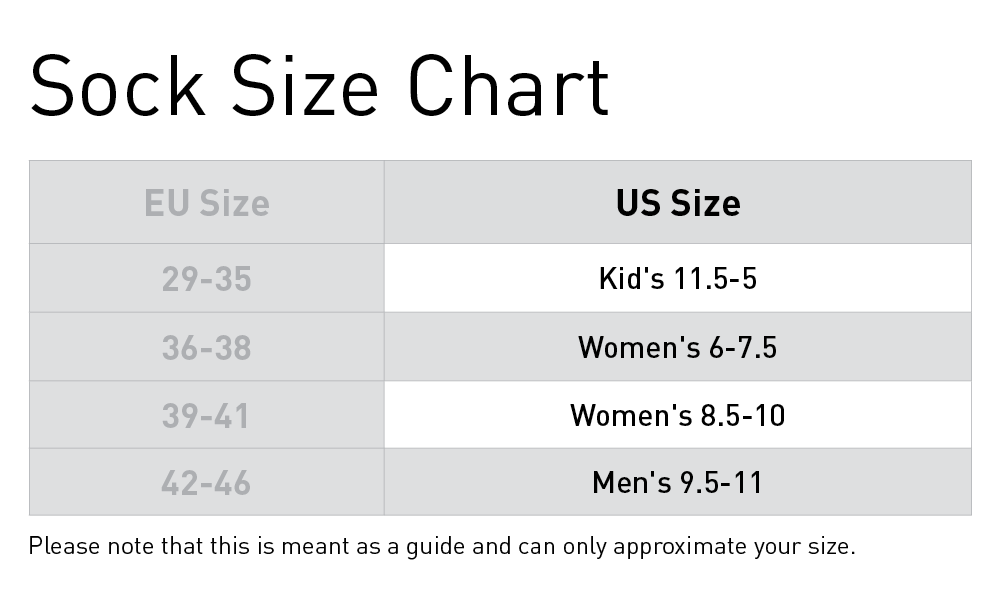Select the Men's 9.5-11 cell
Image resolution: width=1000 pixels, height=613 pixels.
[x=678, y=483]
